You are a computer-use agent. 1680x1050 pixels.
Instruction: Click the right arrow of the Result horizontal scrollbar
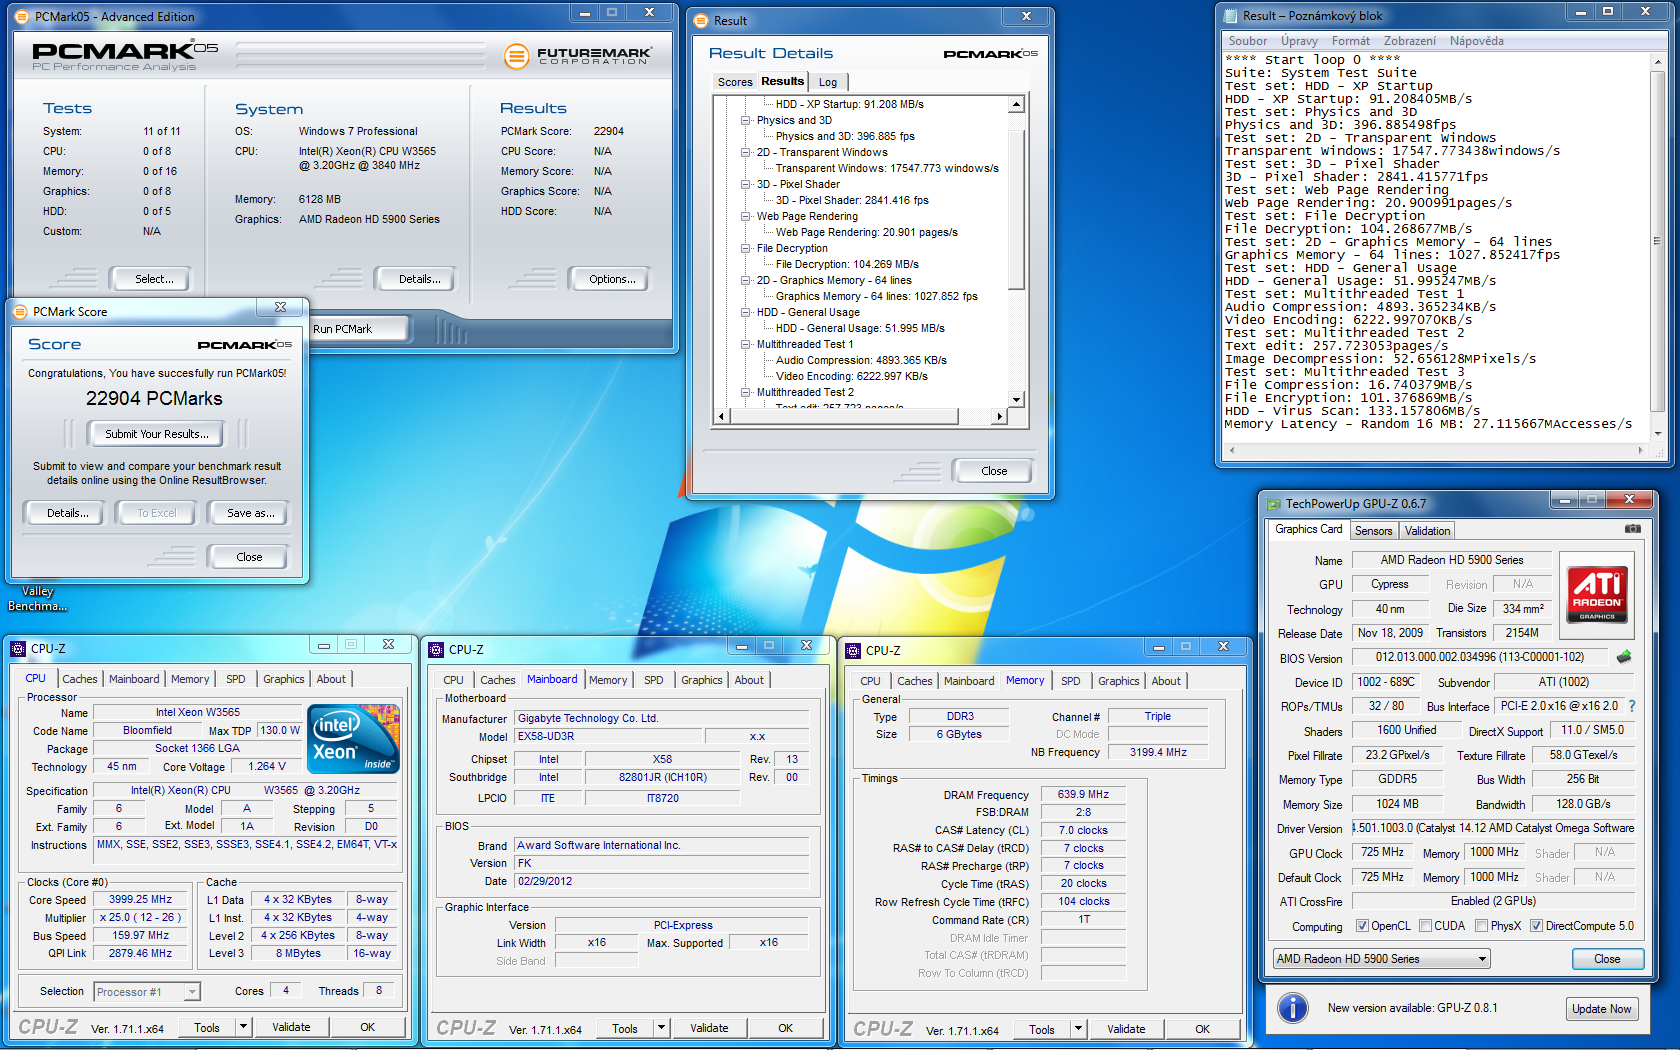tap(999, 416)
